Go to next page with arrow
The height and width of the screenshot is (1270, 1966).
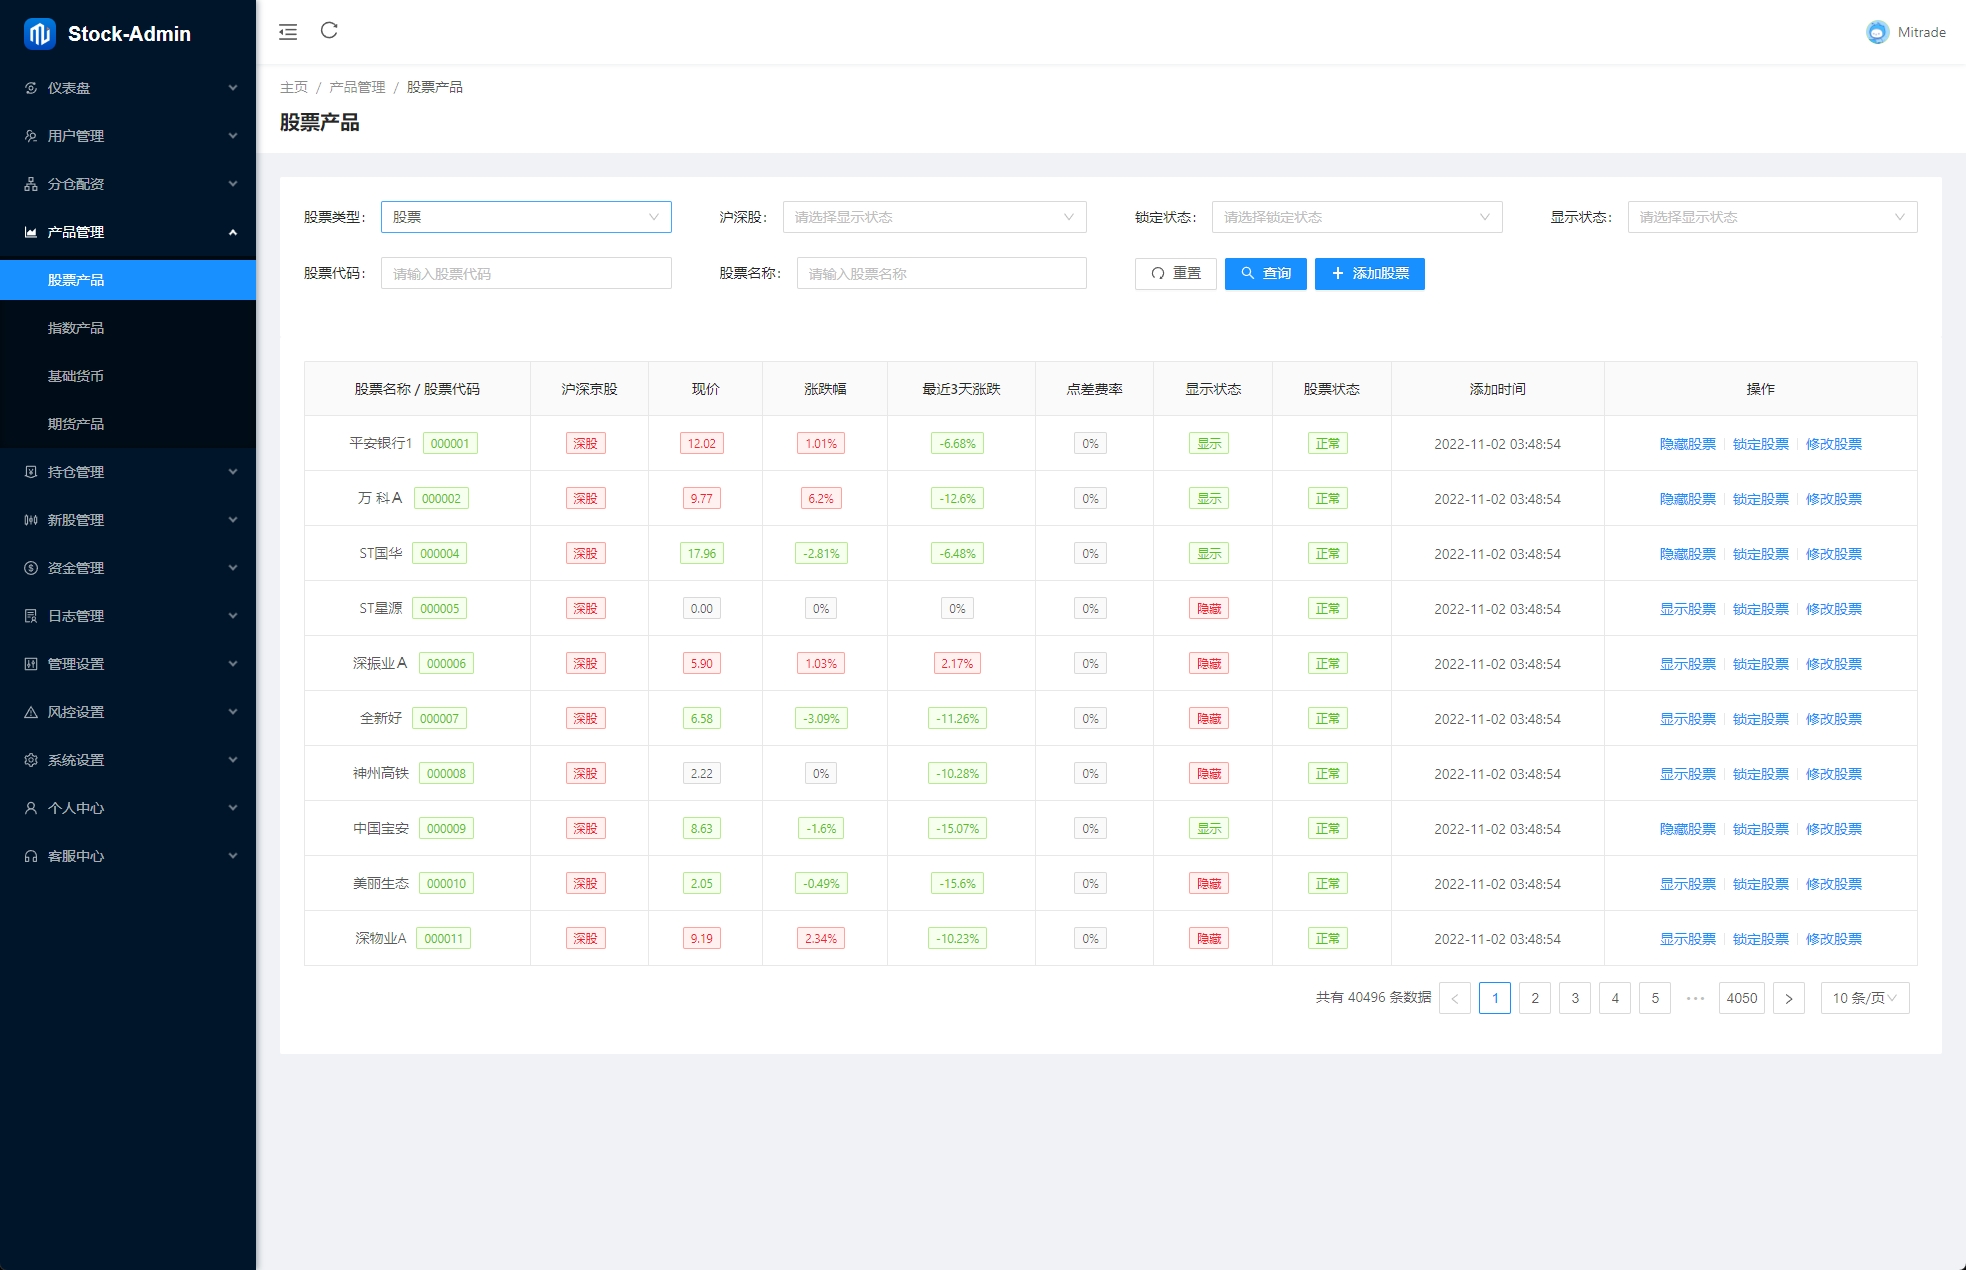1788,998
